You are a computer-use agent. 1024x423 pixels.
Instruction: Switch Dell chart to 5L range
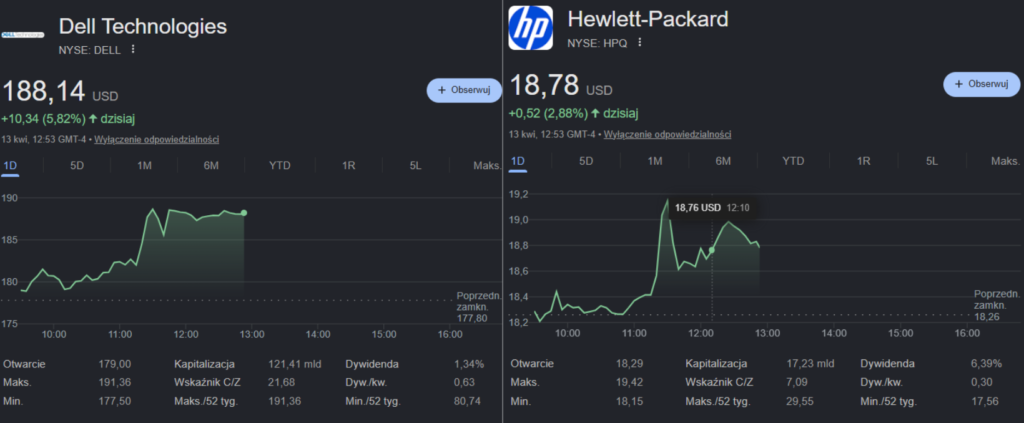click(416, 165)
